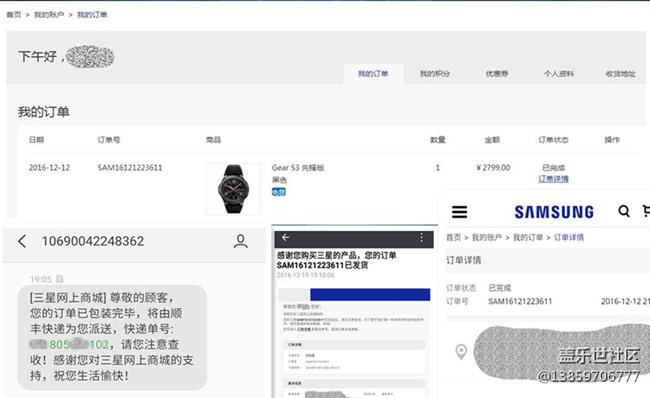Click the 订单号 column header
Viewport: 650px width, 398px height.
[x=109, y=140]
